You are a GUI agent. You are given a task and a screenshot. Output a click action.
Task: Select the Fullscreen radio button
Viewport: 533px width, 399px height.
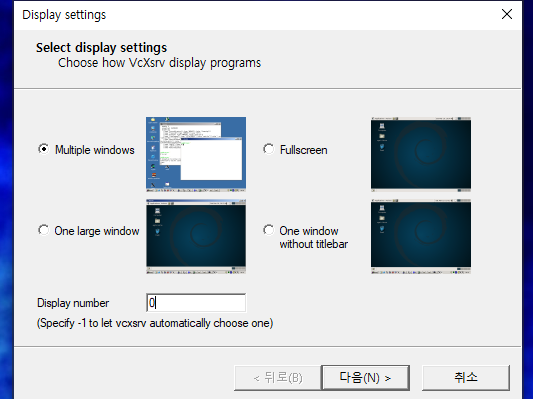(269, 150)
